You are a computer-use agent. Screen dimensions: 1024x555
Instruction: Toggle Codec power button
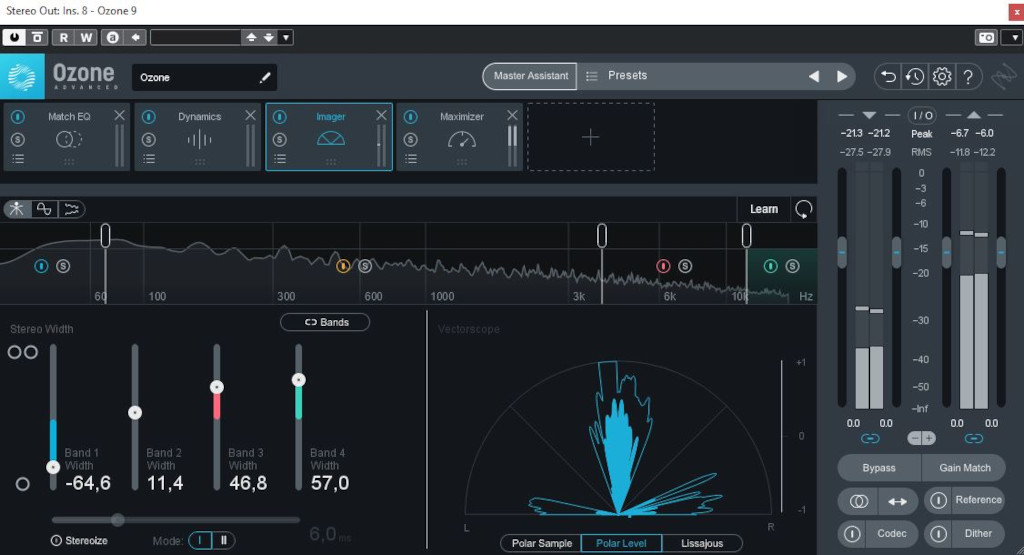pos(852,533)
